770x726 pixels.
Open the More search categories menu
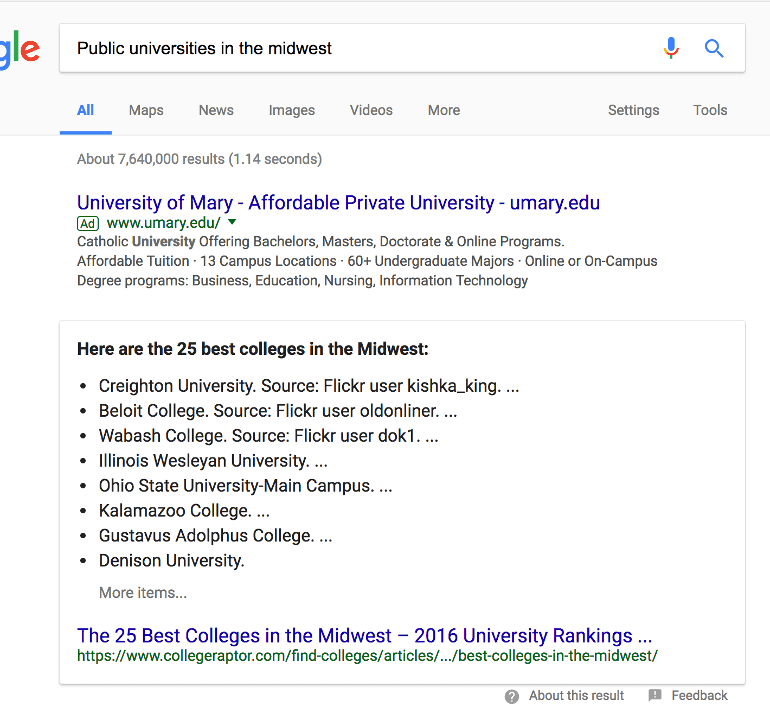pos(444,110)
